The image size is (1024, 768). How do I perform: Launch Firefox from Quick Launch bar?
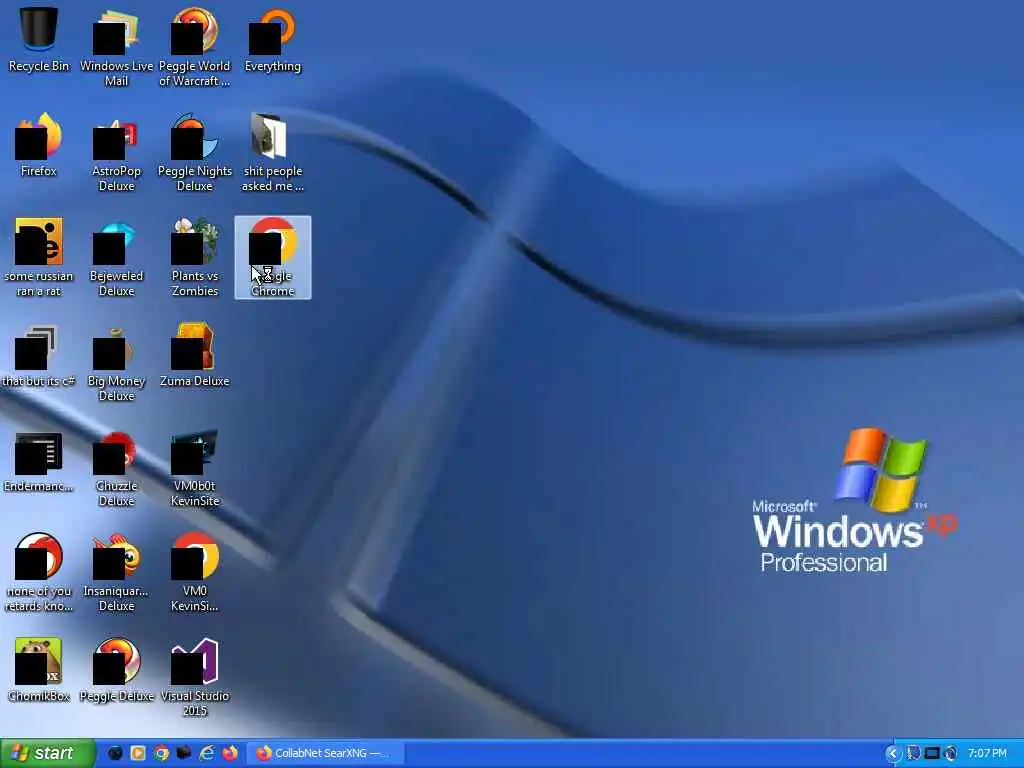(230, 753)
